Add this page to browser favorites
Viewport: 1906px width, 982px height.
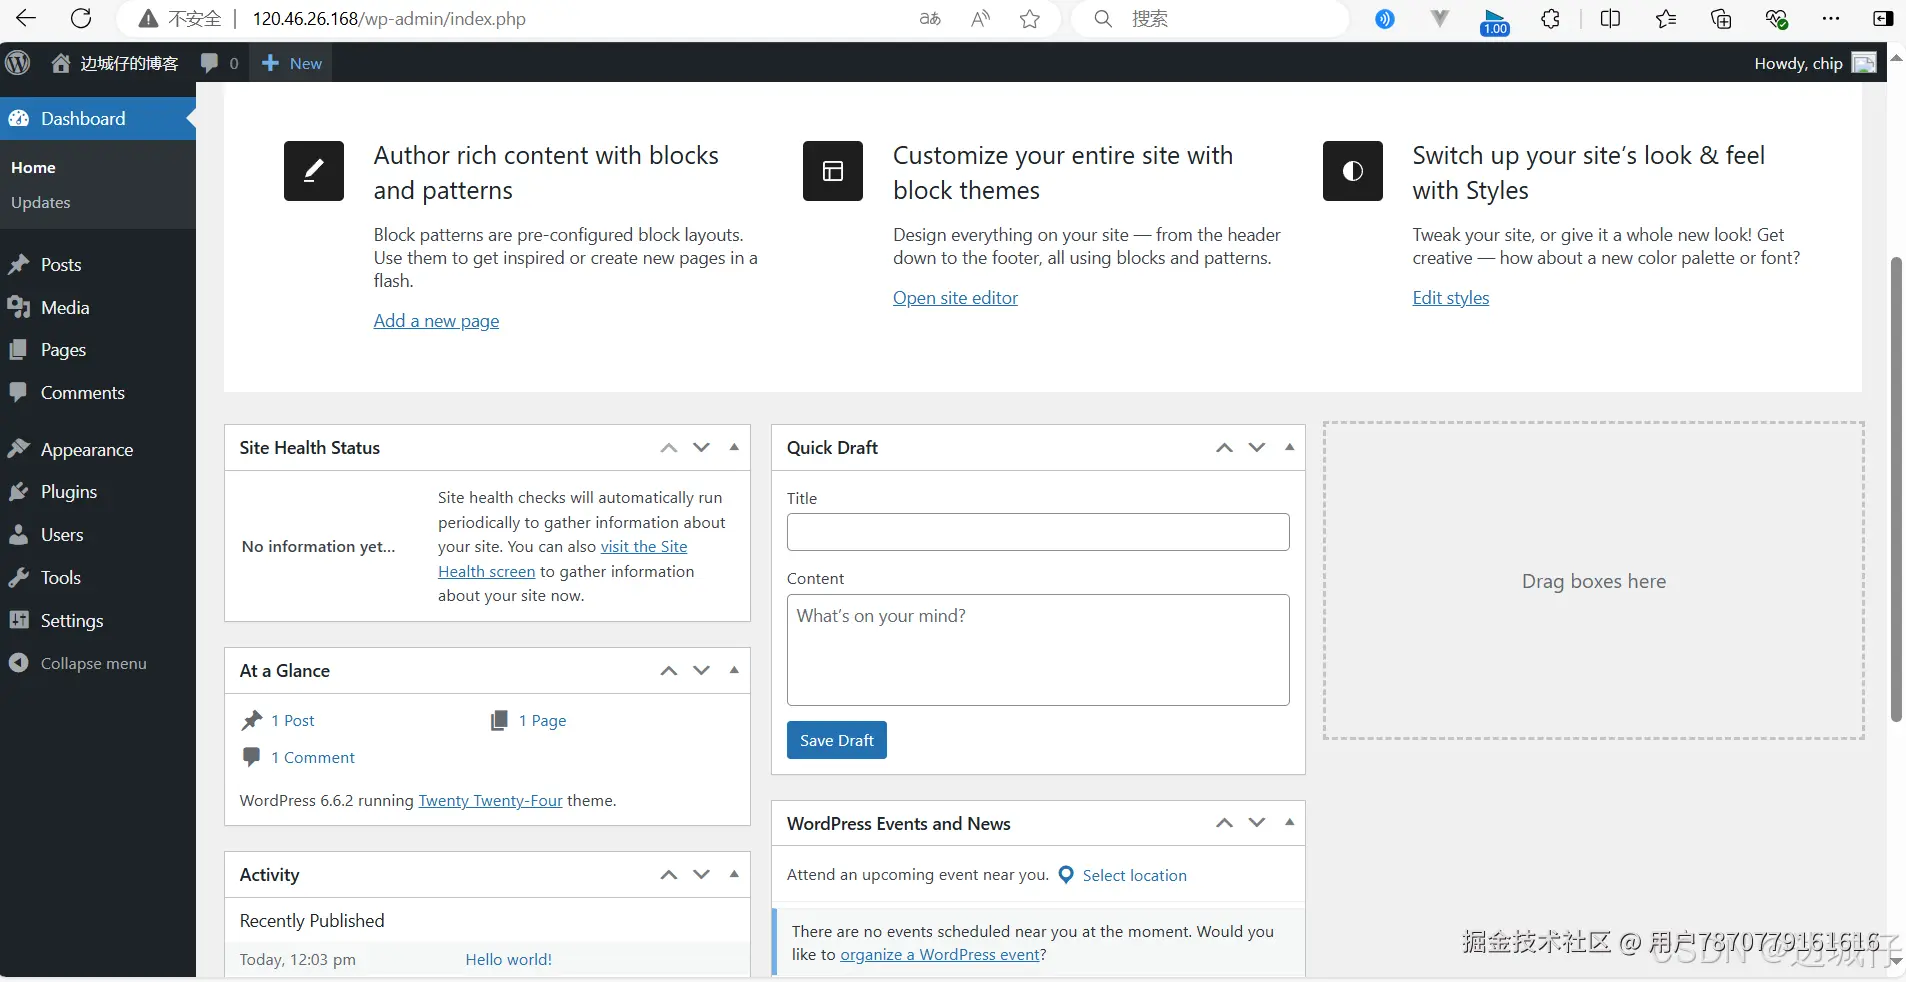tap(1029, 18)
